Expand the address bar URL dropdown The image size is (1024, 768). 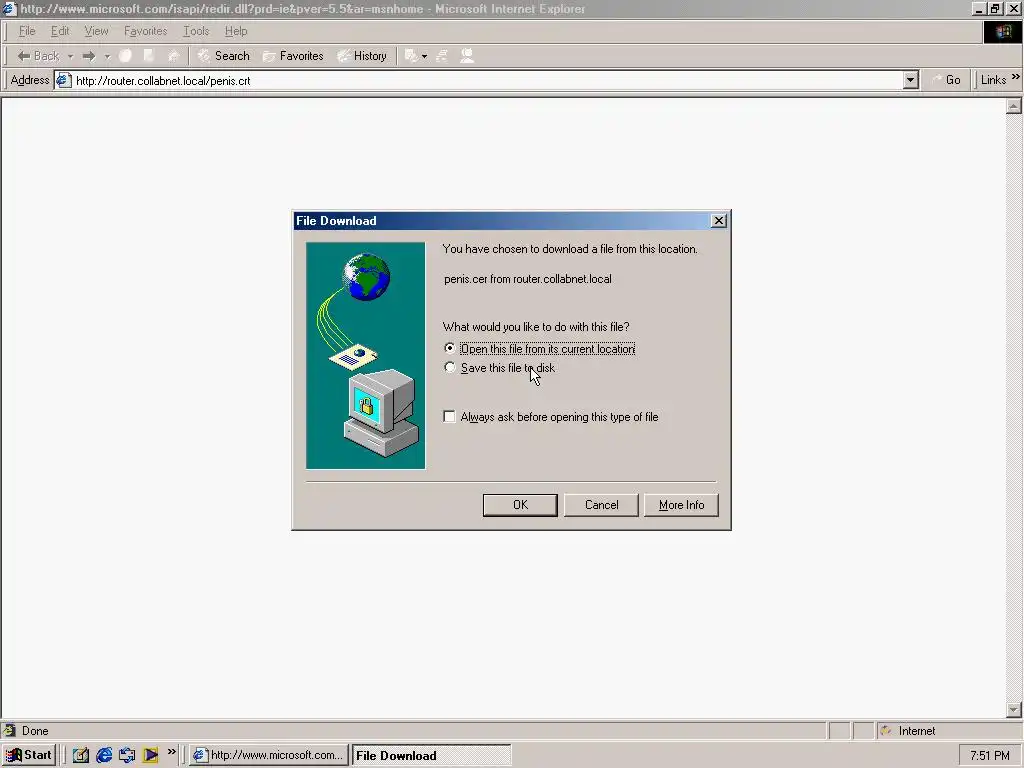tap(911, 80)
